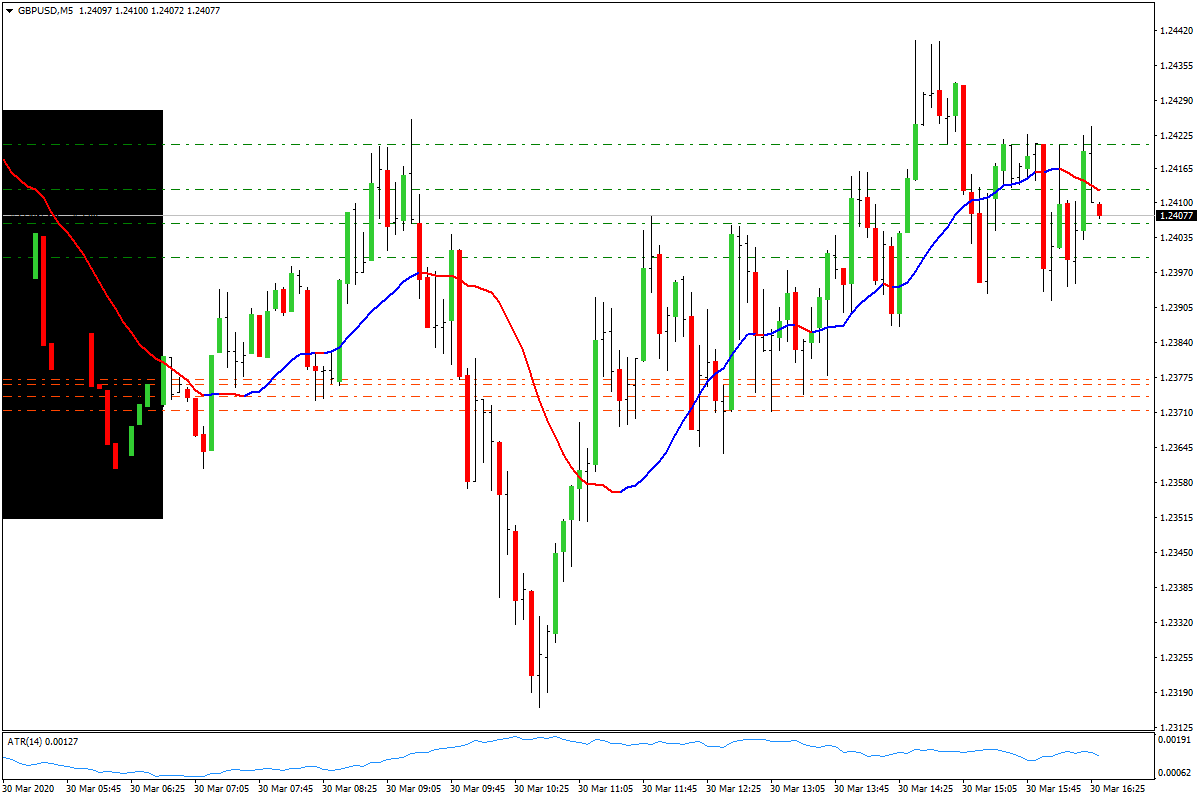Click the 30 Mar 13:05 time label
The height and width of the screenshot is (800, 1200).
pyautogui.click(x=798, y=789)
